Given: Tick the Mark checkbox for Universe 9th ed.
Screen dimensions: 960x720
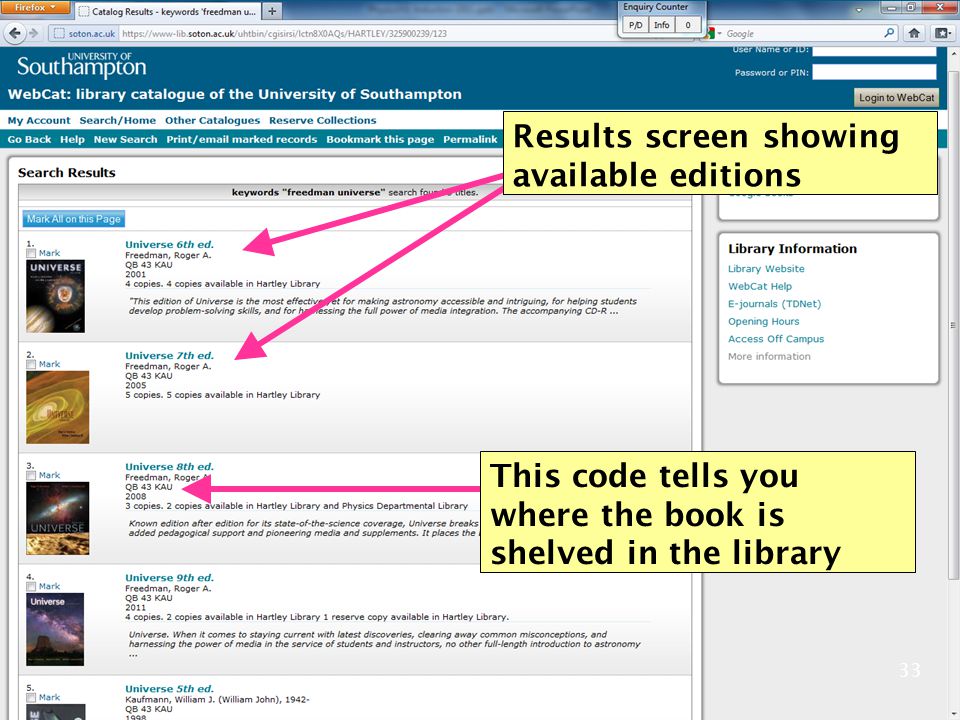Looking at the screenshot, I should 31,586.
